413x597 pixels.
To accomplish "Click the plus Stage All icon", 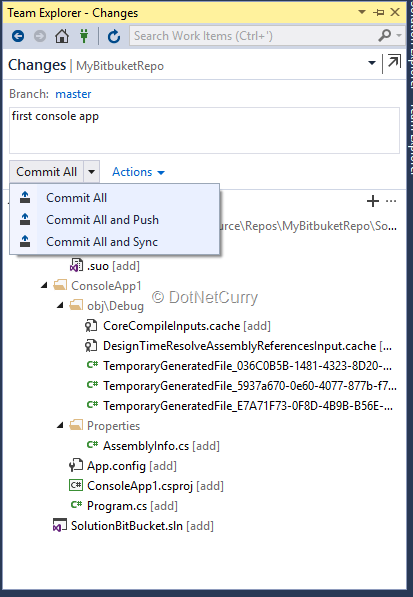I will pyautogui.click(x=373, y=201).
